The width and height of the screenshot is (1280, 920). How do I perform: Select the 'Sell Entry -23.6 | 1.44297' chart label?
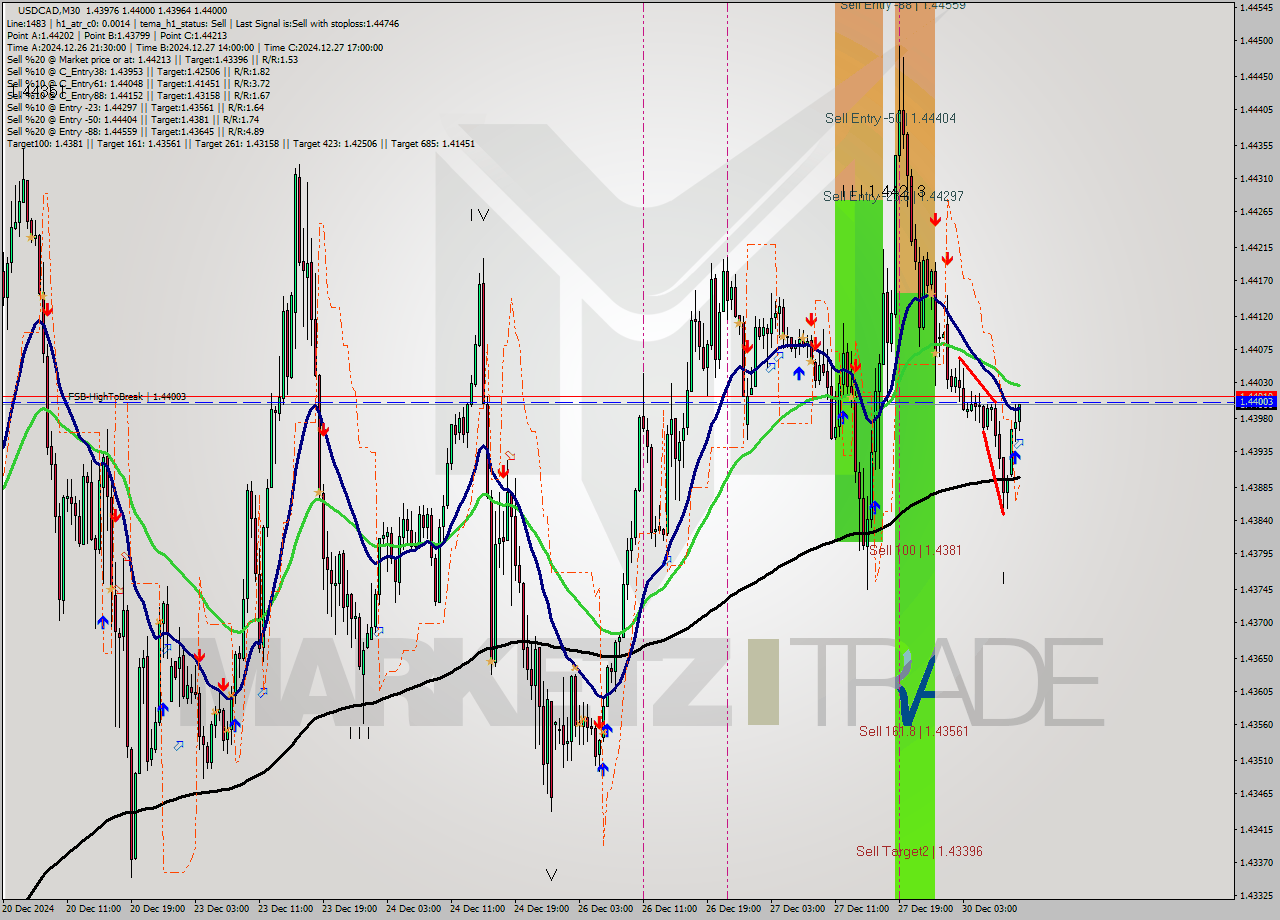(893, 196)
